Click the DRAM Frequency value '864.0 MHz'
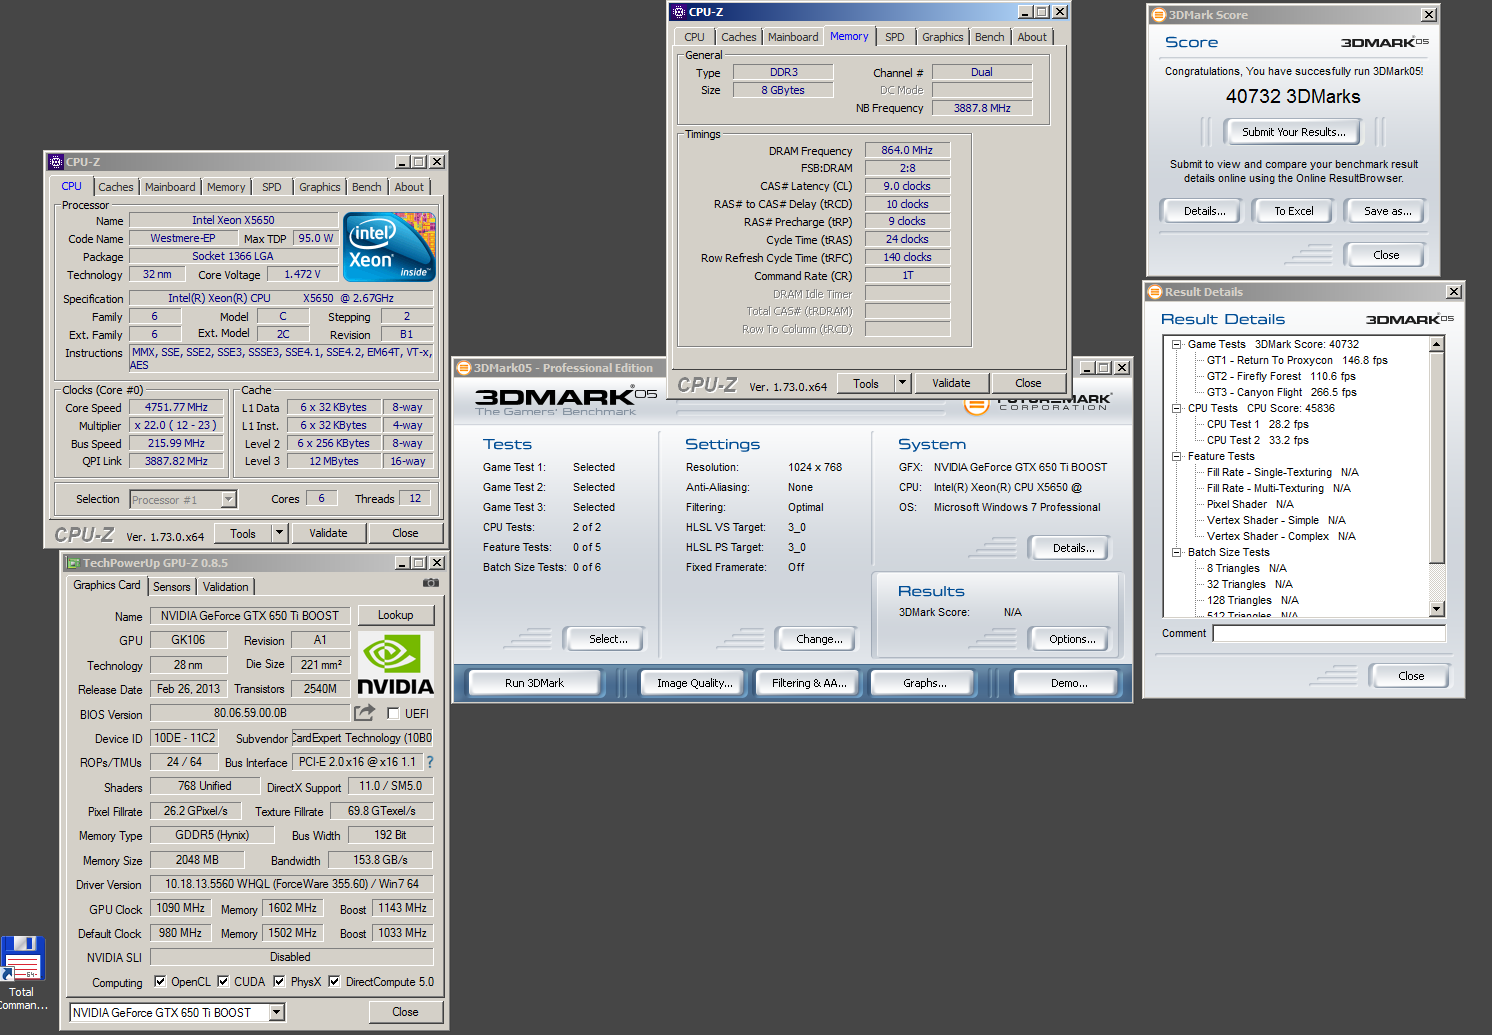 click(x=907, y=150)
